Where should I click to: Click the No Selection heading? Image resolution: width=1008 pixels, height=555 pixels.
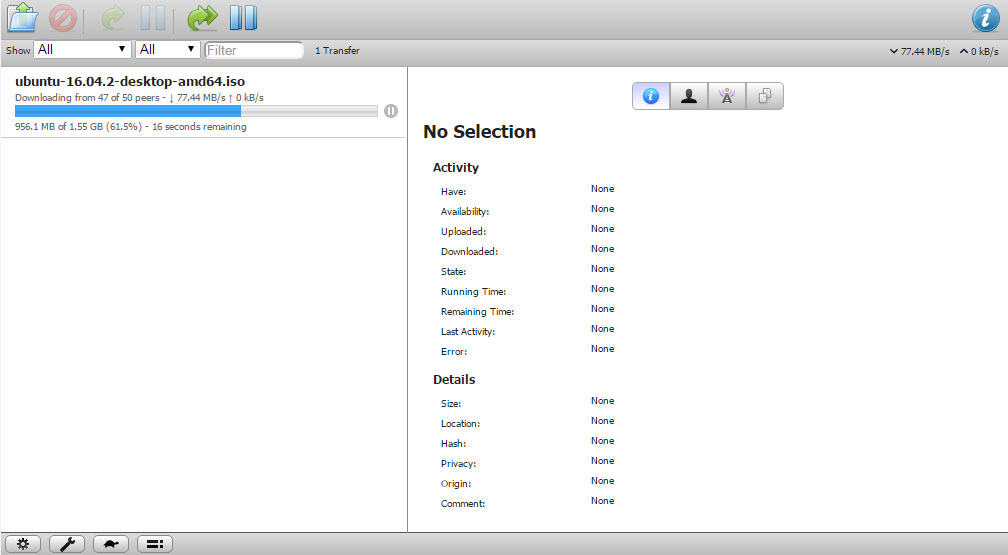click(x=480, y=132)
